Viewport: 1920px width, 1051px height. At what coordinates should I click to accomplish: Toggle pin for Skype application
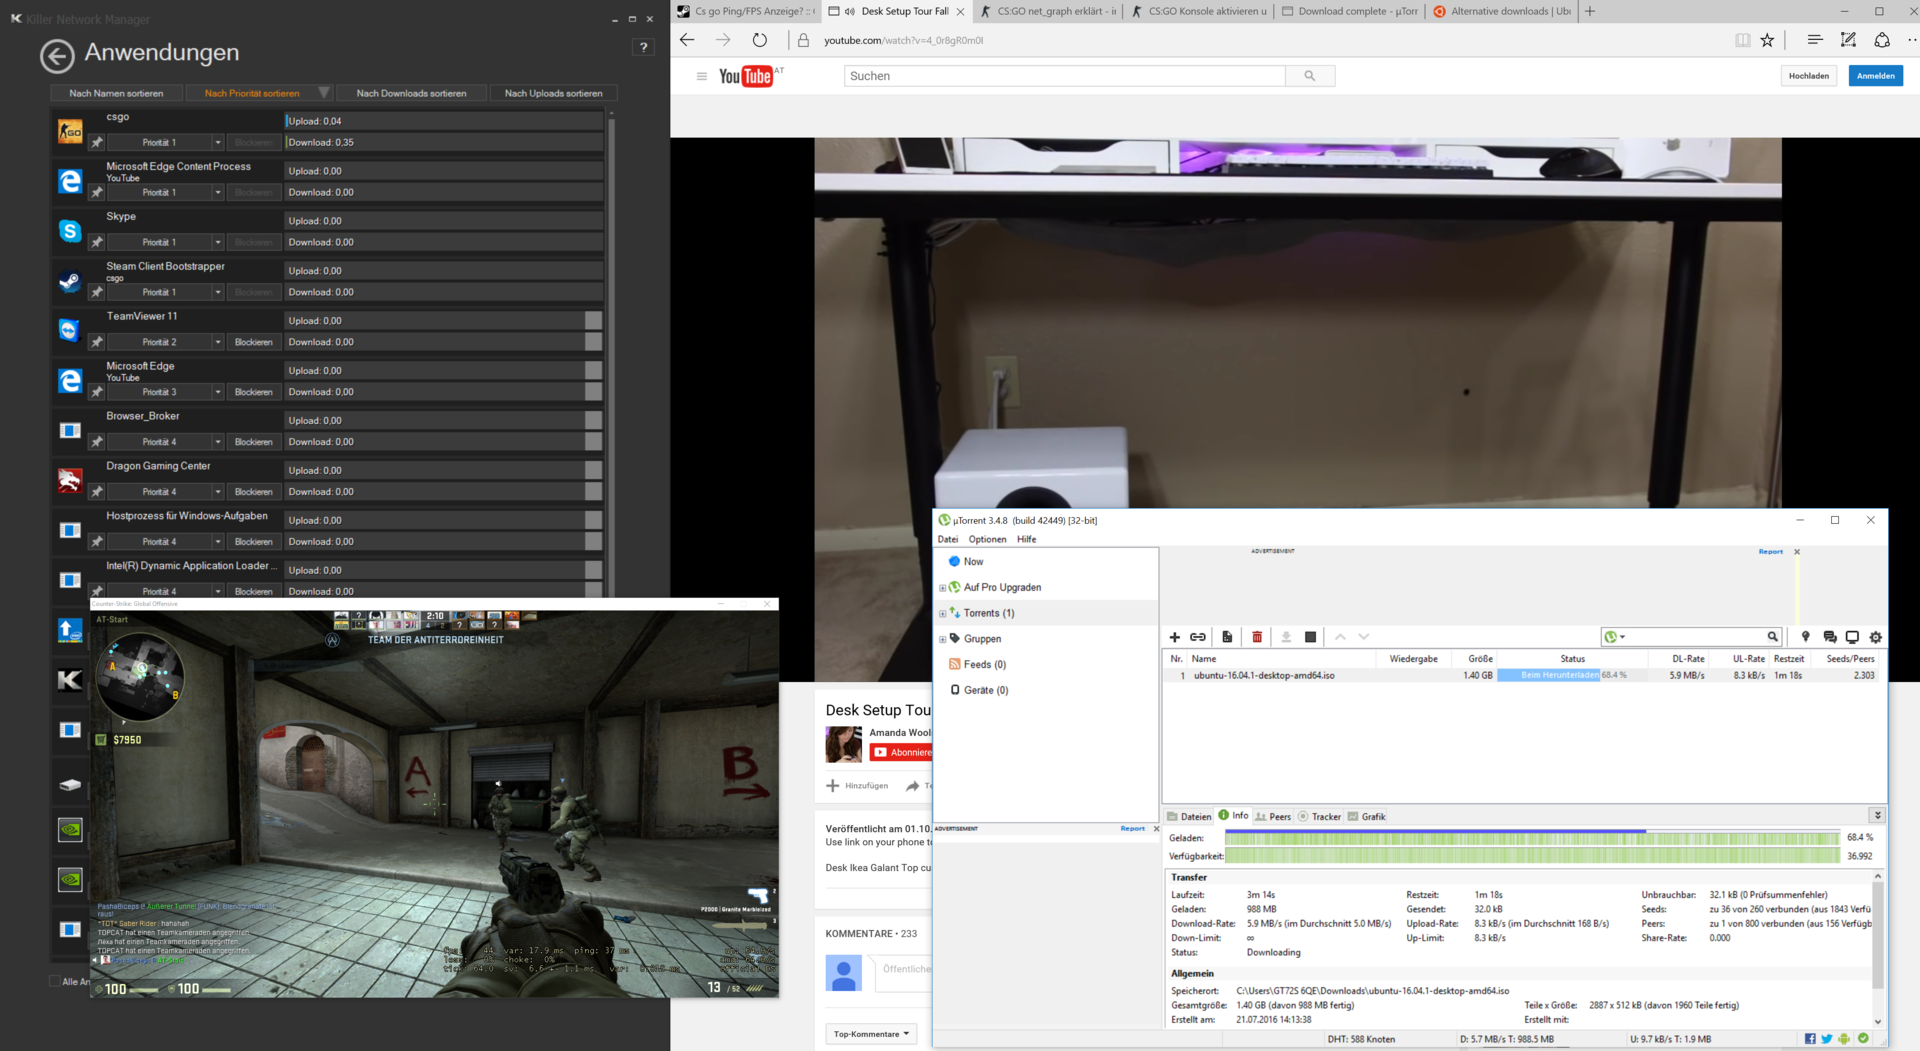(97, 242)
